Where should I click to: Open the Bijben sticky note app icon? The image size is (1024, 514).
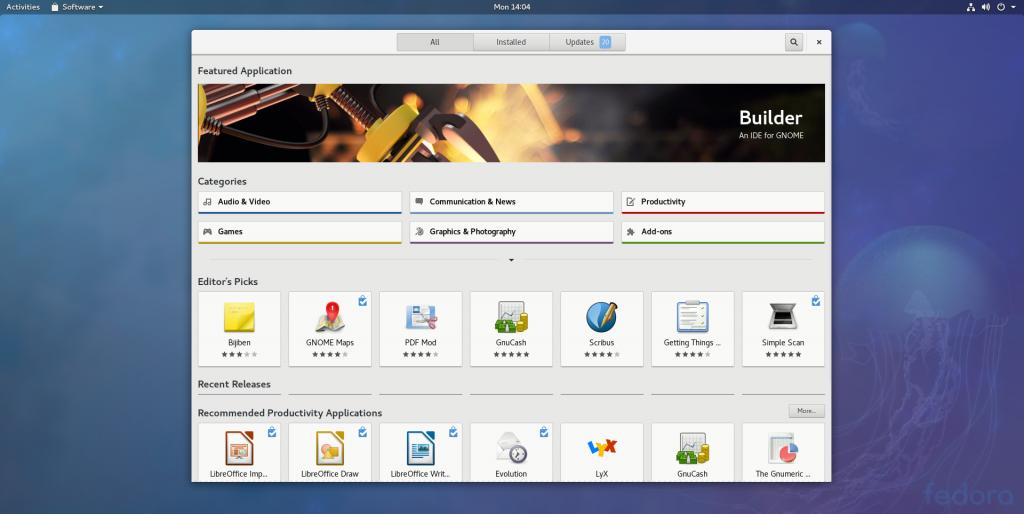[x=239, y=317]
